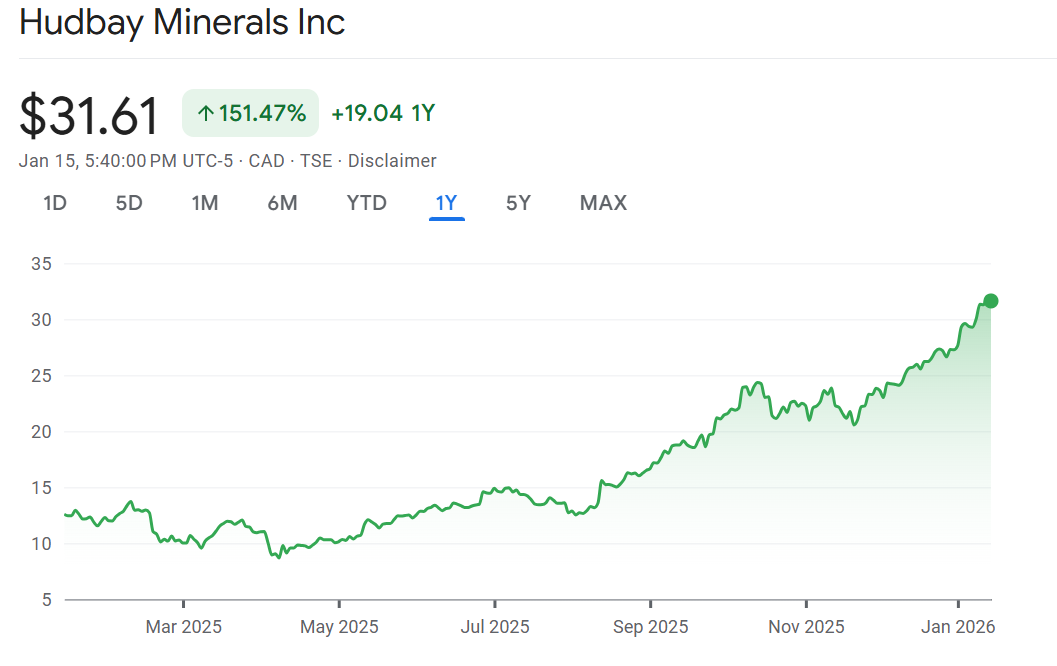Click the 35 y-axis price label
This screenshot has width=1057, height=666.
(x=42, y=264)
